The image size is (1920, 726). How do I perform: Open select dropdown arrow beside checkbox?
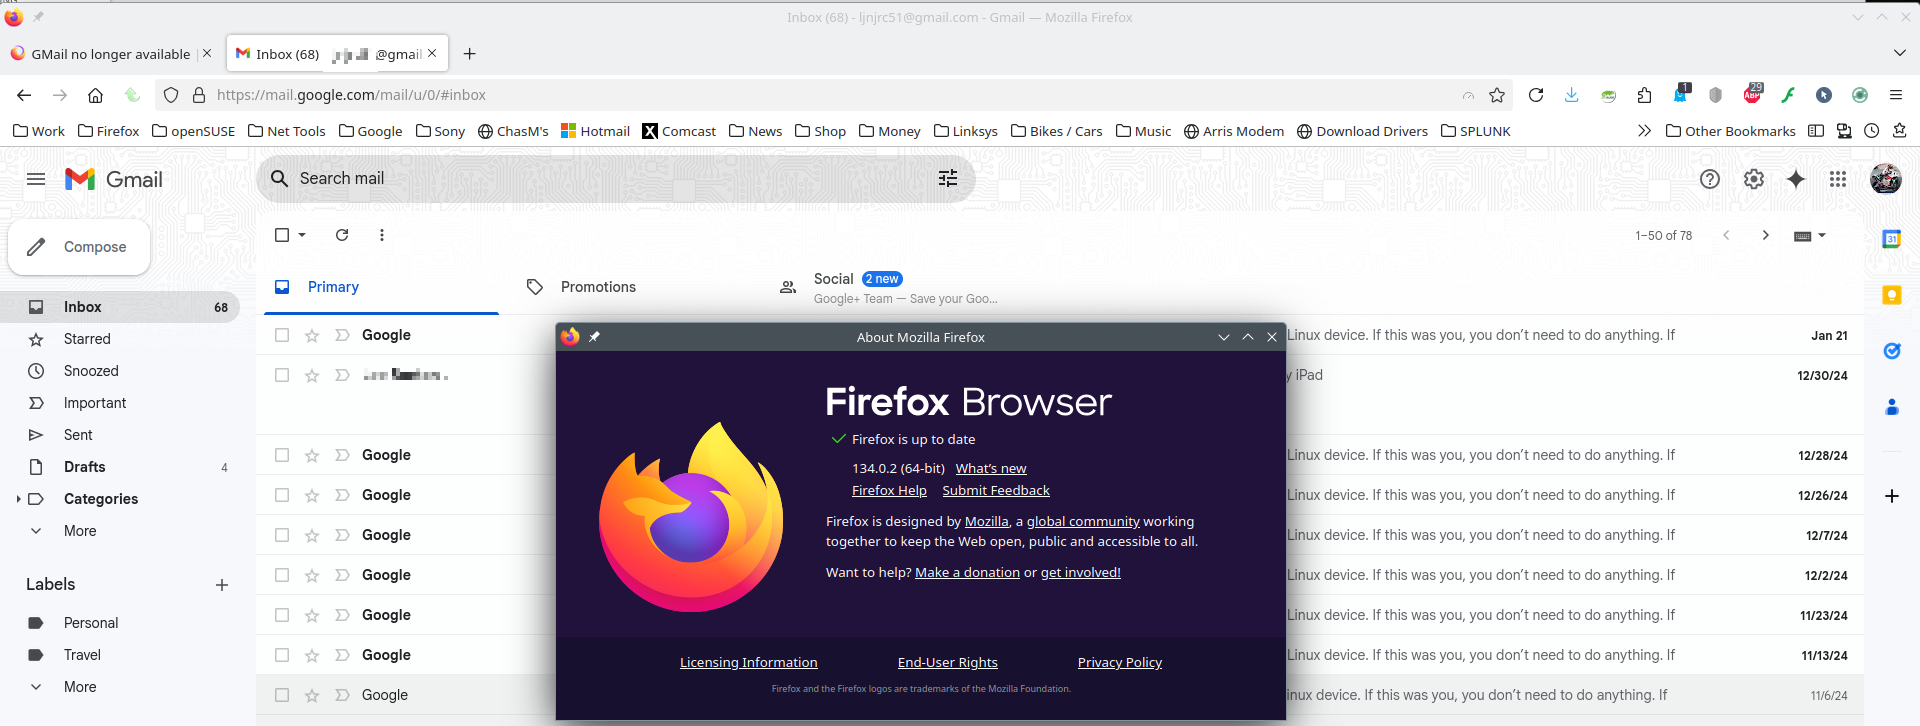[x=302, y=235]
